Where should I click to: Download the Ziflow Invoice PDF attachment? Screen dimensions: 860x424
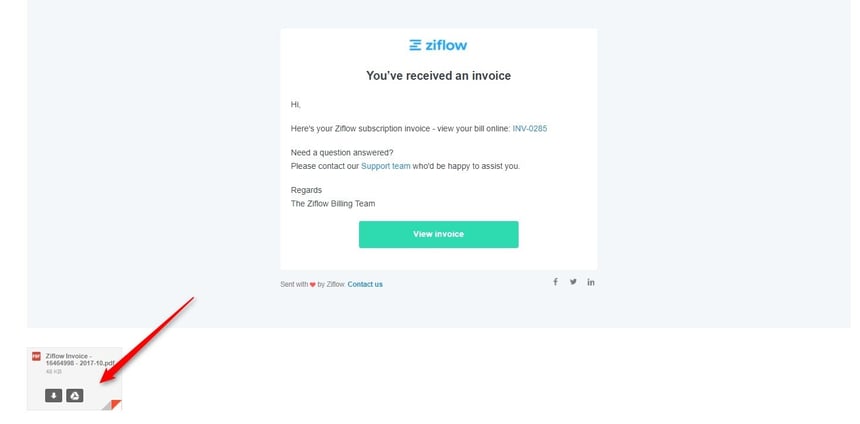(x=54, y=396)
